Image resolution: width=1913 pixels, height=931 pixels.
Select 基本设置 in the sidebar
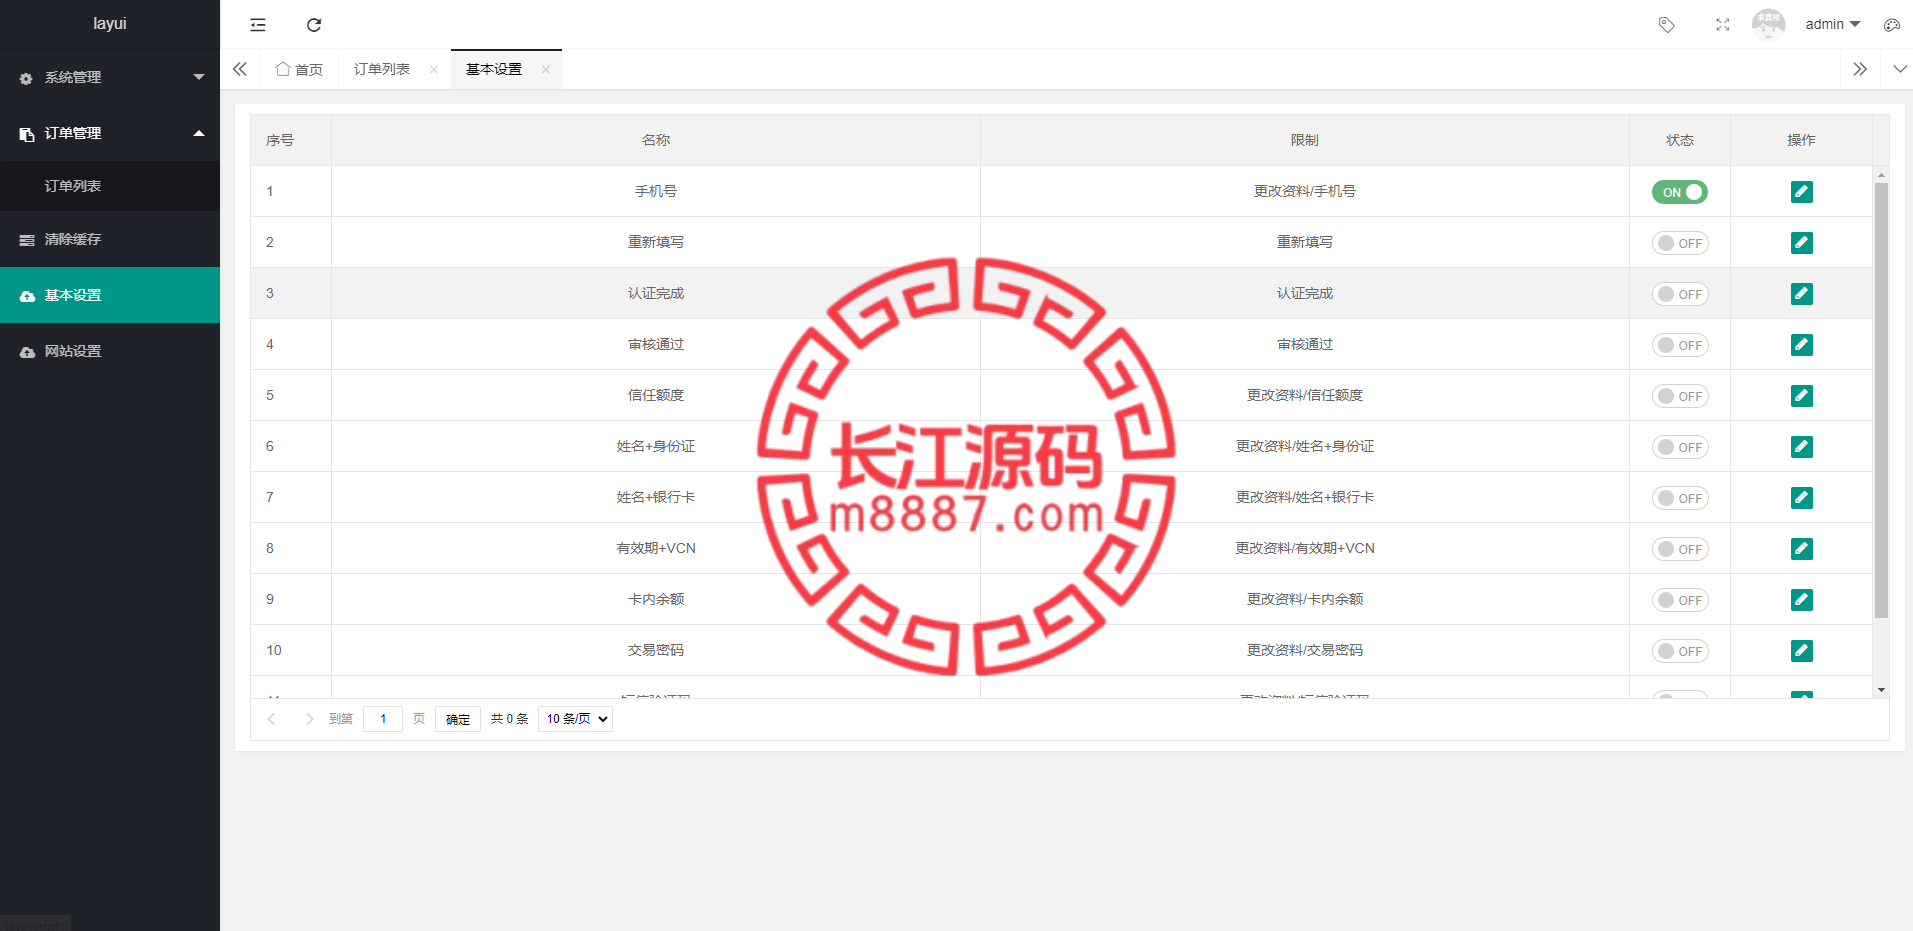(x=110, y=295)
